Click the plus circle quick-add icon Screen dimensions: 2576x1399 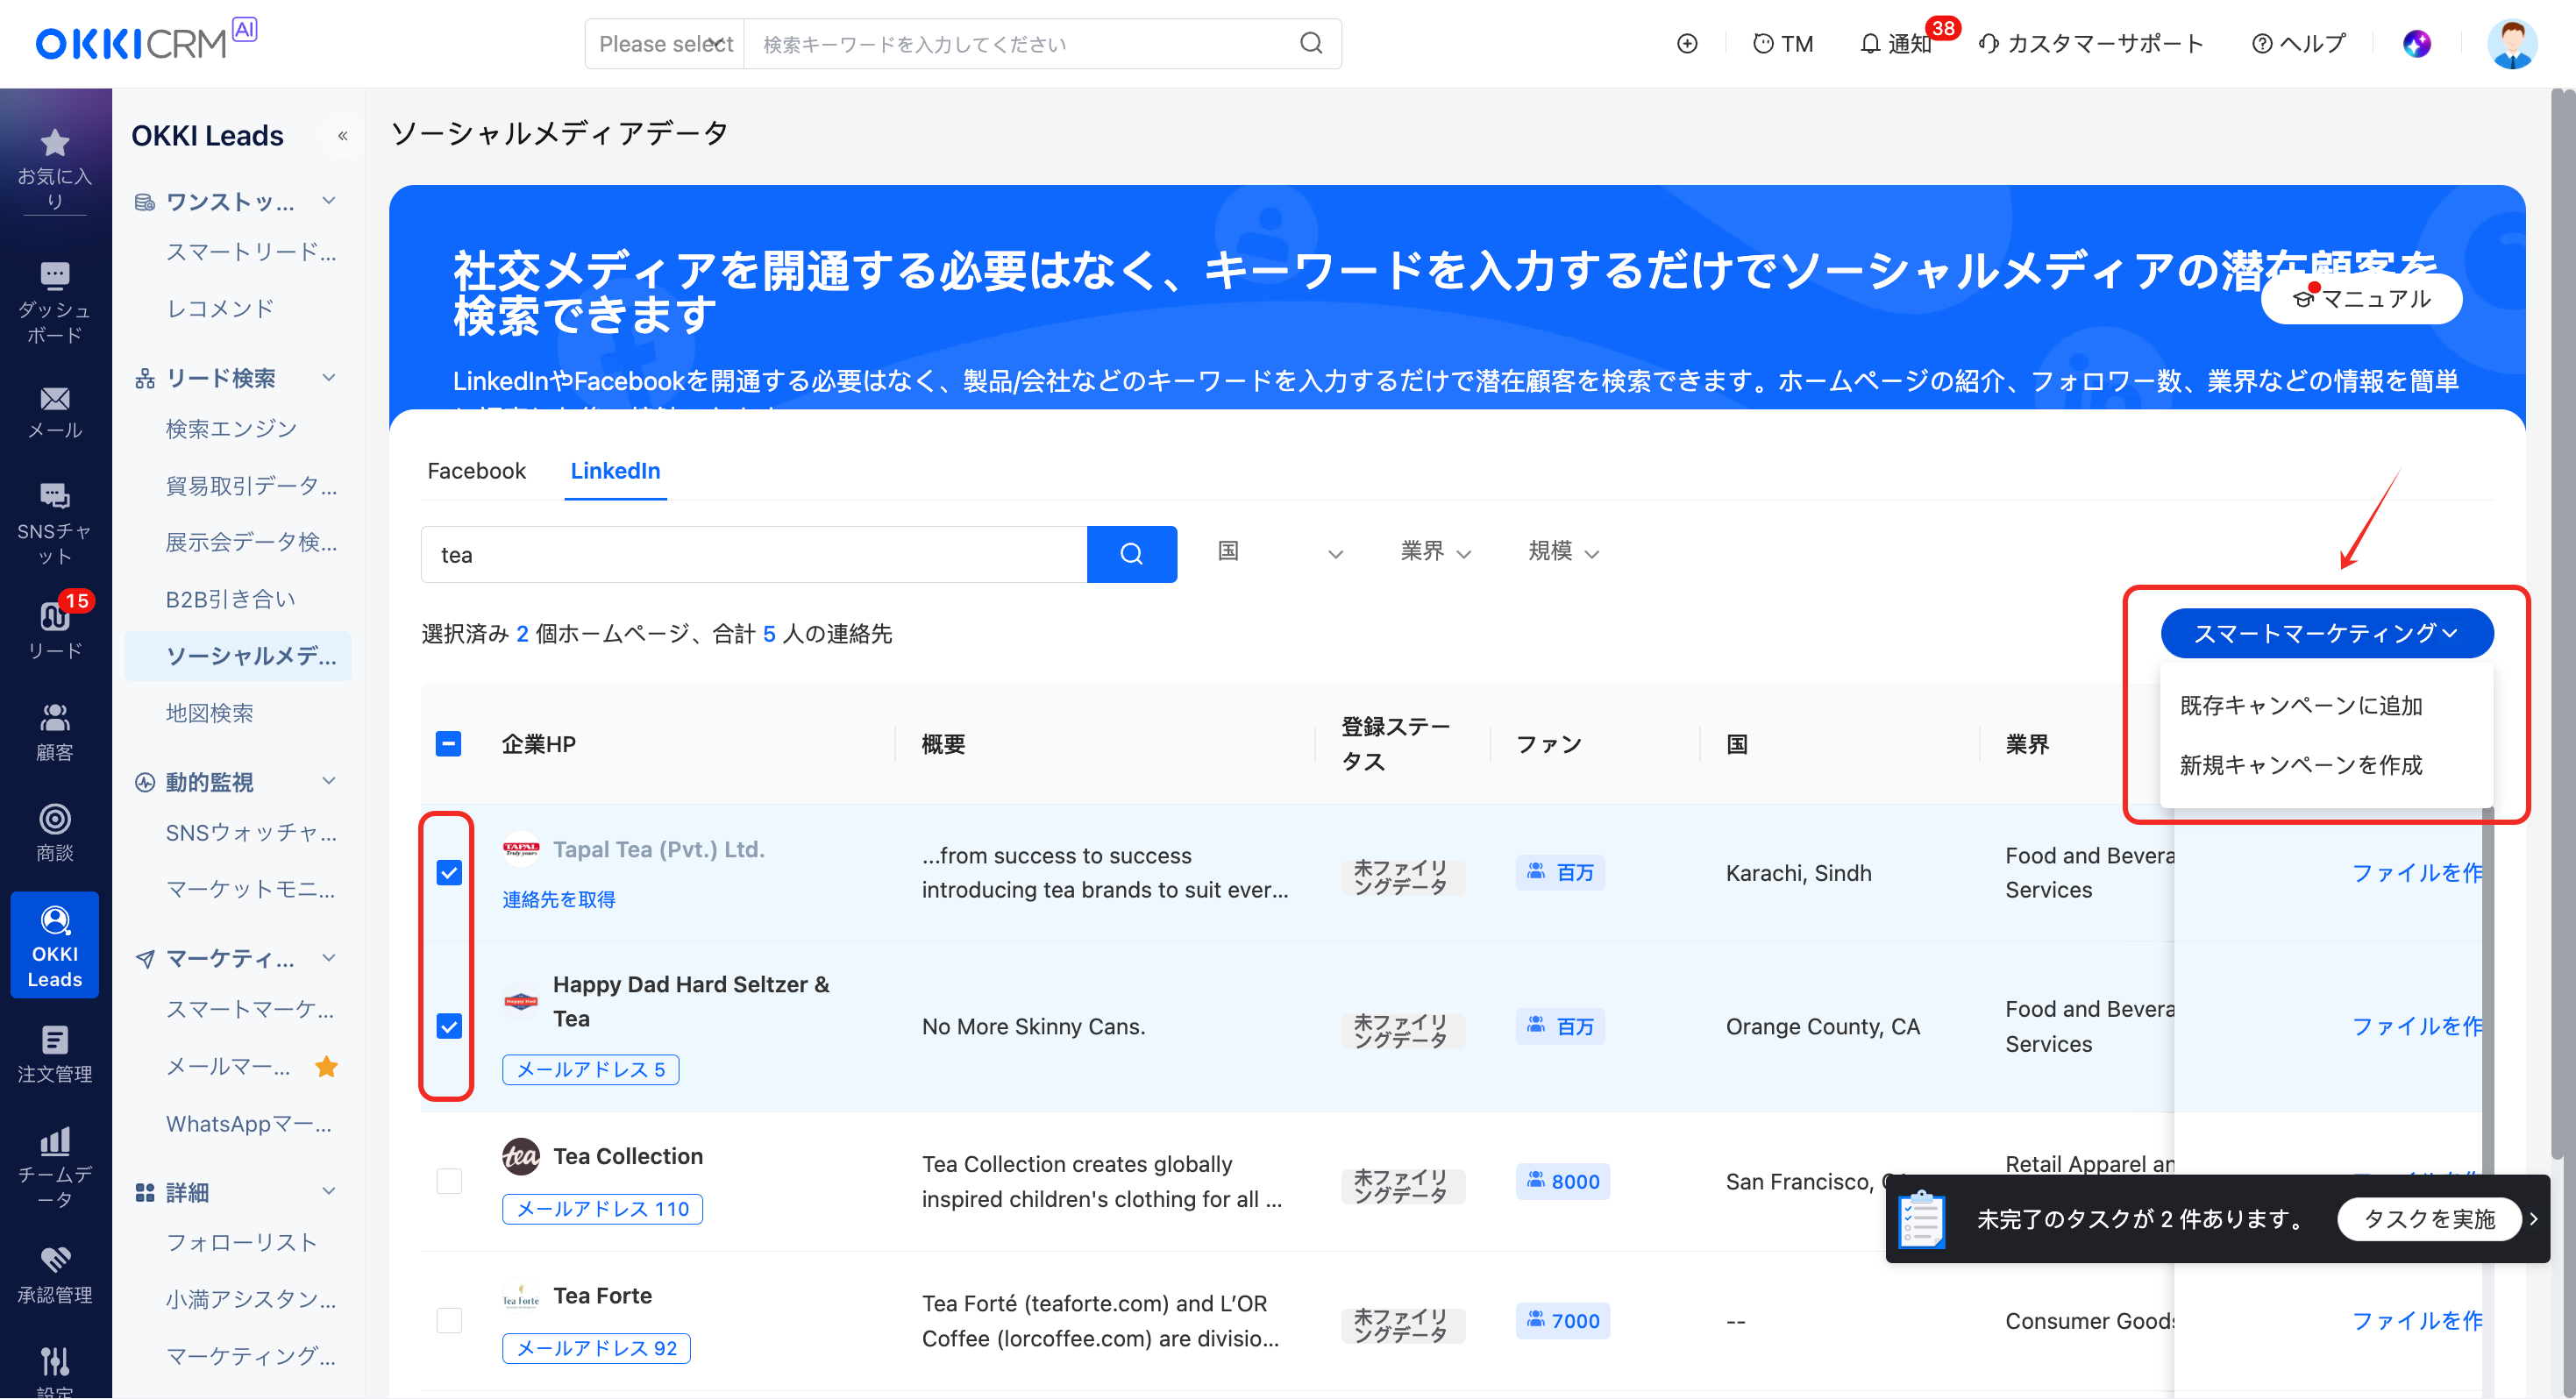click(1687, 43)
